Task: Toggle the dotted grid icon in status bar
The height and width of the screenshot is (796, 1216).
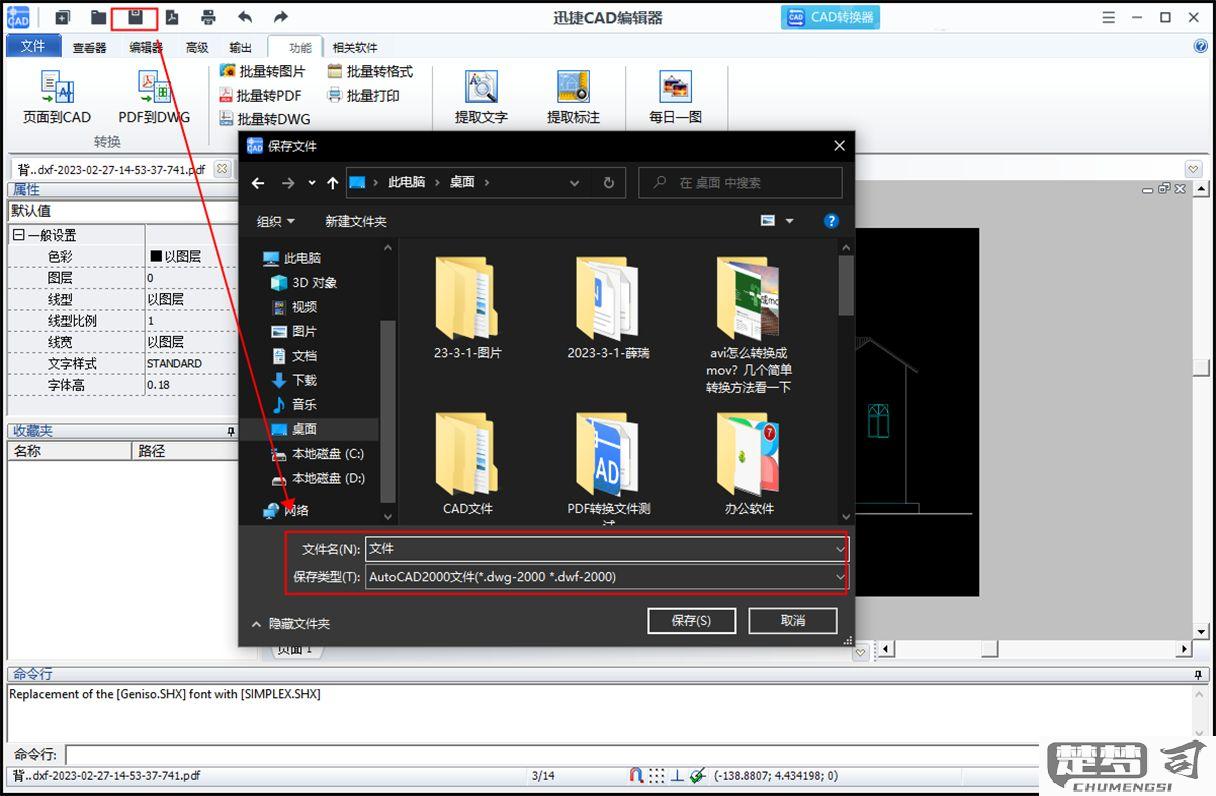Action: 656,775
